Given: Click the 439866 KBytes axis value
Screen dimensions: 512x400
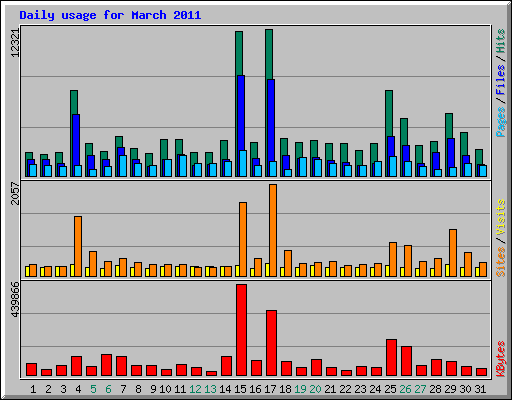Looking at the screenshot, I should pos(15,300).
